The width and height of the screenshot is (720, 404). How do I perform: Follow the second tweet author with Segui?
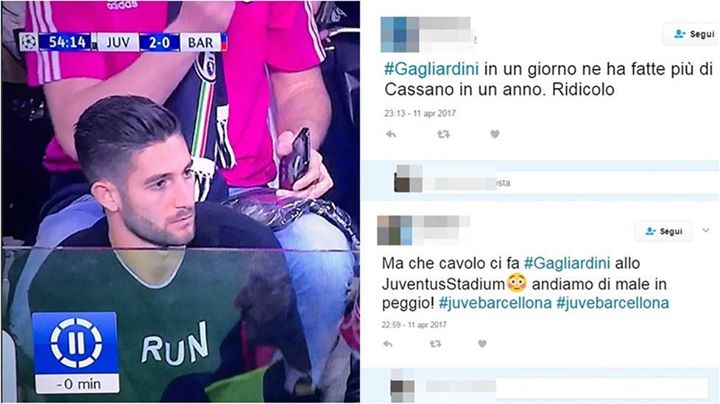(663, 231)
